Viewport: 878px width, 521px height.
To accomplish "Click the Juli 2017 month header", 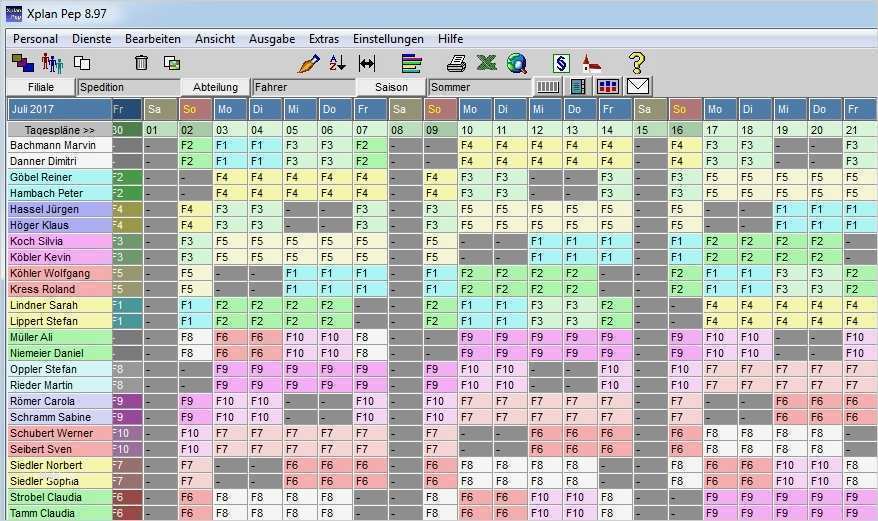I will coord(59,109).
